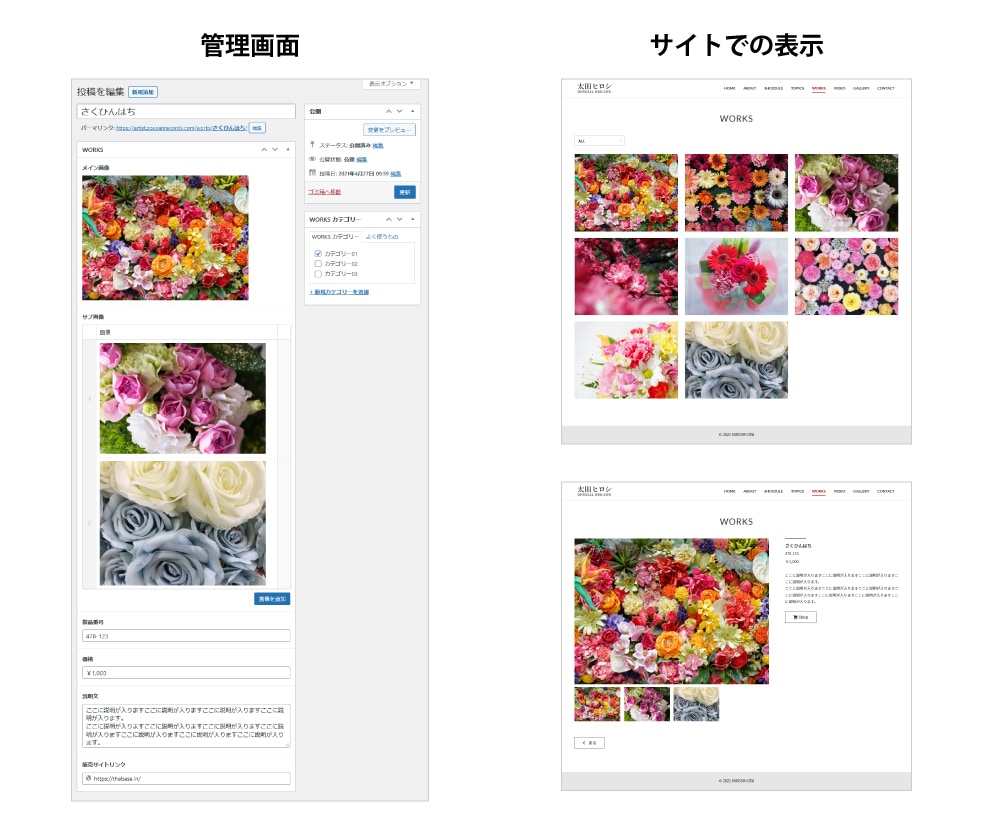Image resolution: width=1000 pixels, height=820 pixels.
Task: Open the first works grid image of mixed flowers
Action: click(626, 193)
